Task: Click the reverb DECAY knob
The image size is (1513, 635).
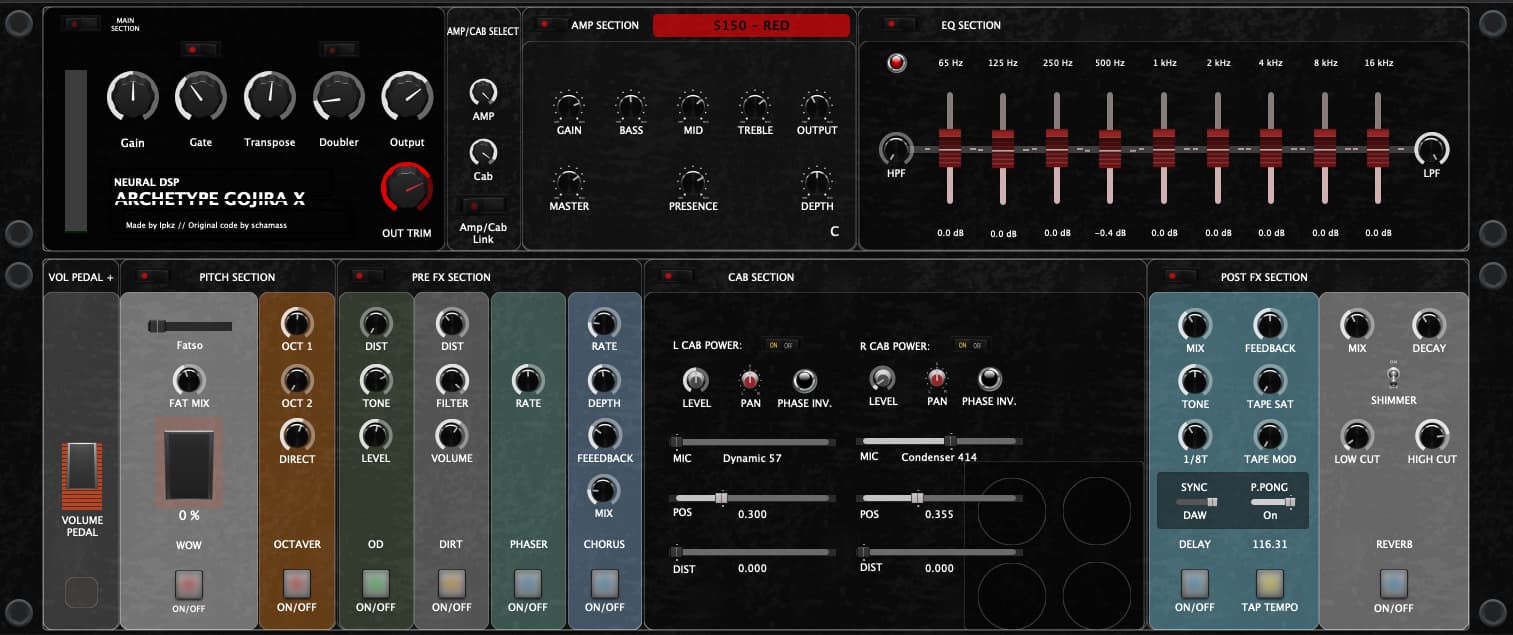Action: 1428,325
